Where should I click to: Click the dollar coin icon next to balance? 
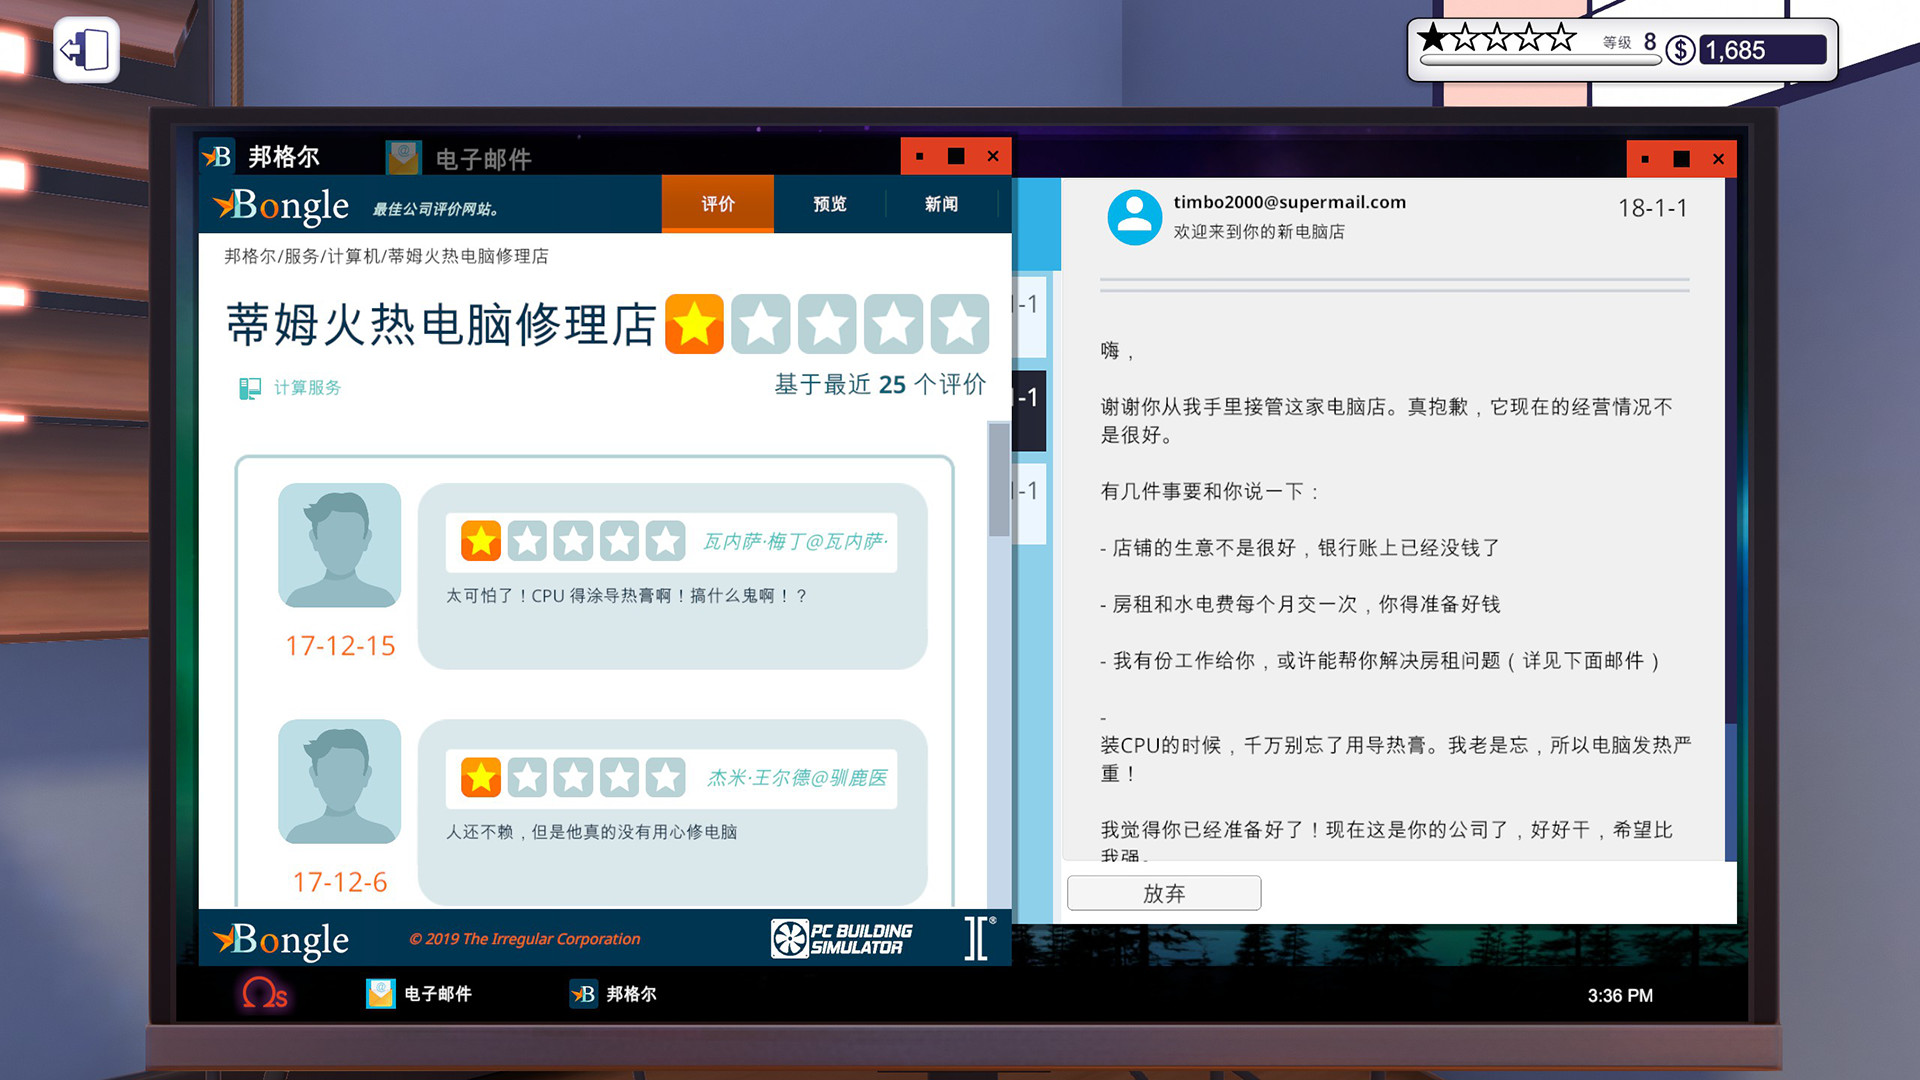point(1681,46)
